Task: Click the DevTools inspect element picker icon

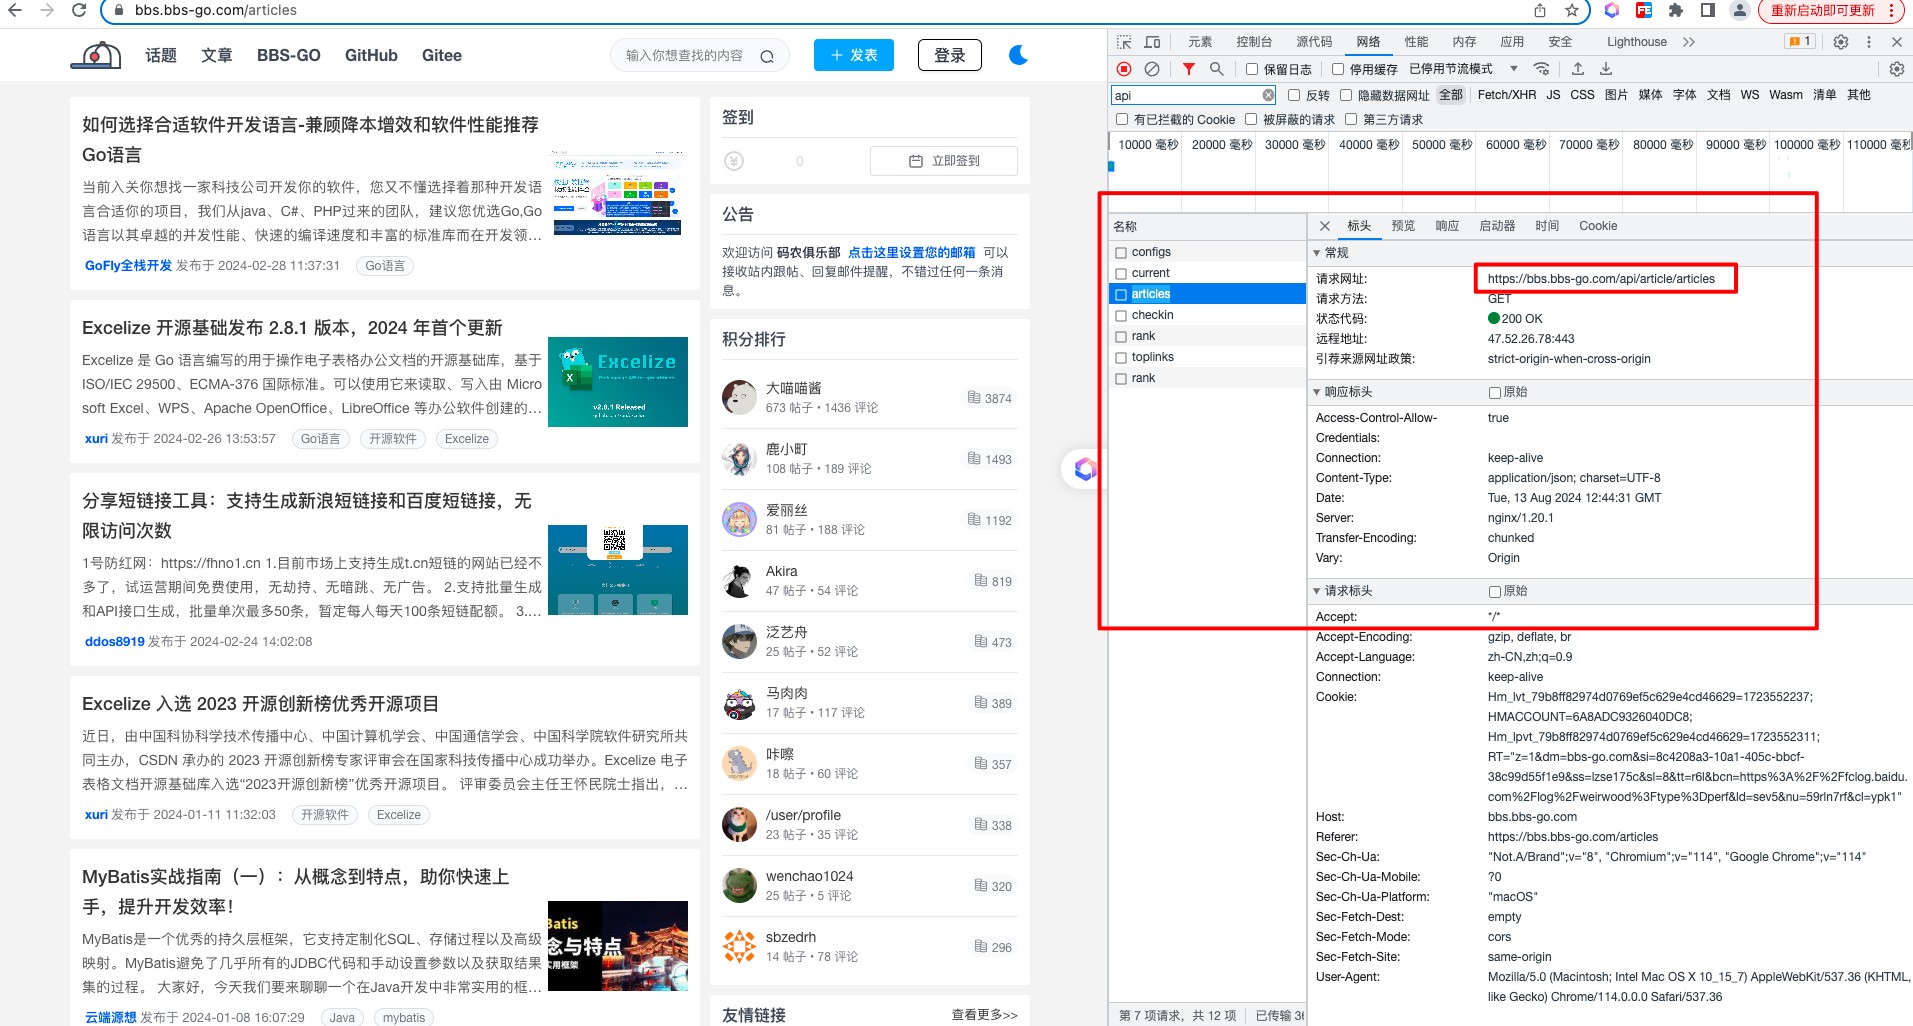Action: coord(1124,42)
